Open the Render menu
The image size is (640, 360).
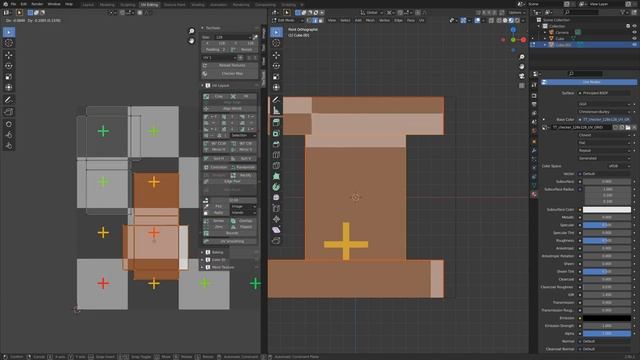tap(37, 4)
